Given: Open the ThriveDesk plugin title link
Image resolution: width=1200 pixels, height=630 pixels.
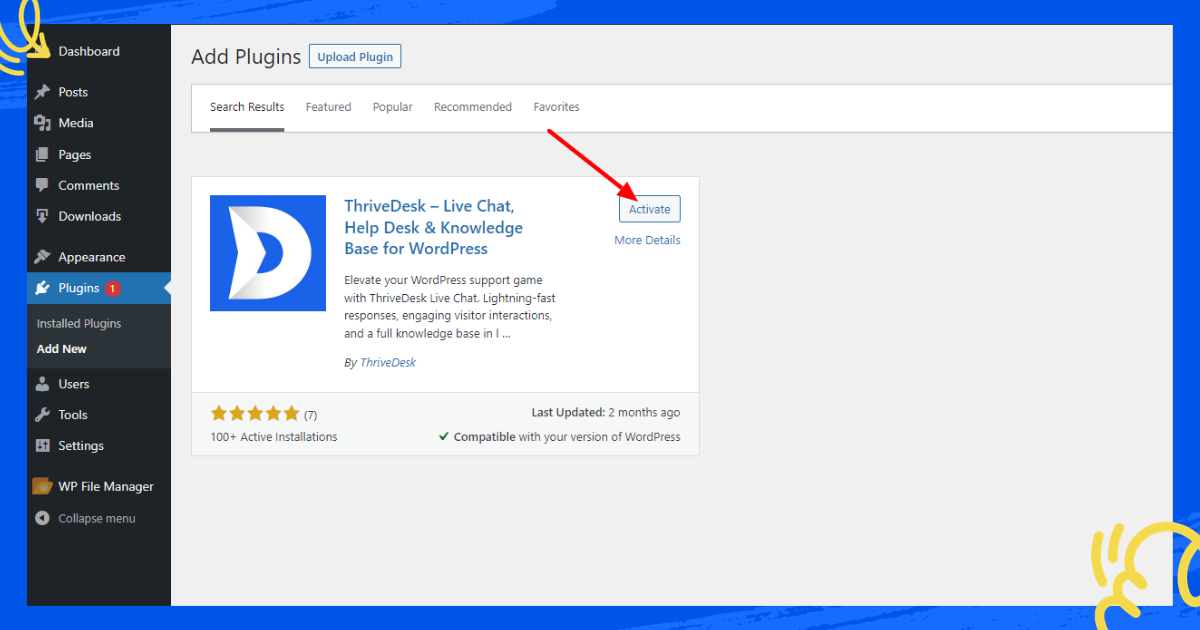Looking at the screenshot, I should point(434,227).
